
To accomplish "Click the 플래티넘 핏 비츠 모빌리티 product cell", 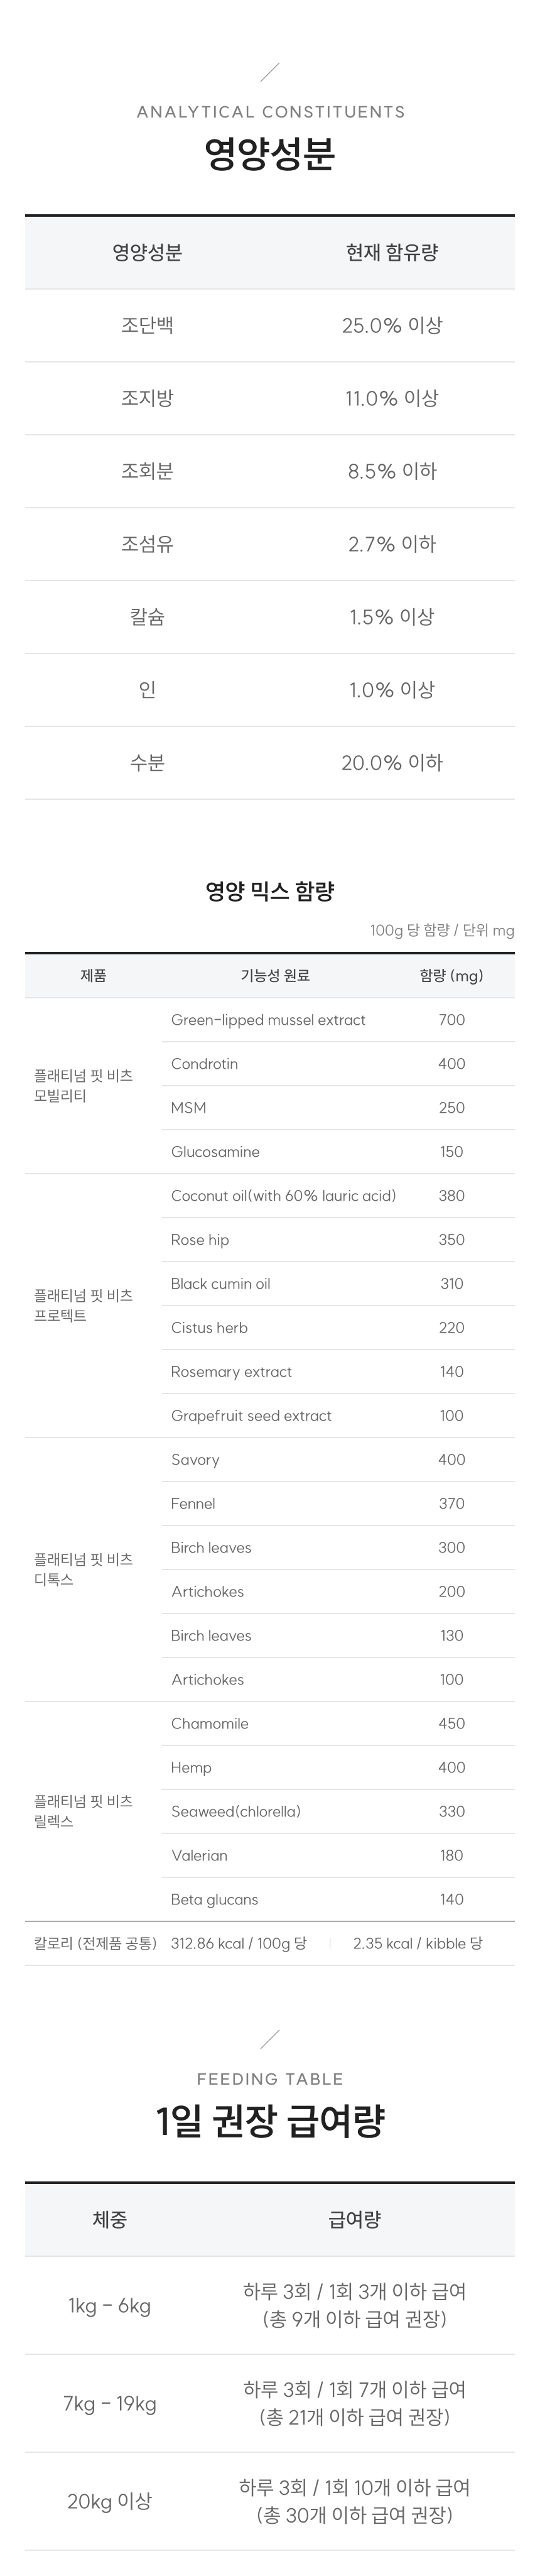I will (83, 1086).
